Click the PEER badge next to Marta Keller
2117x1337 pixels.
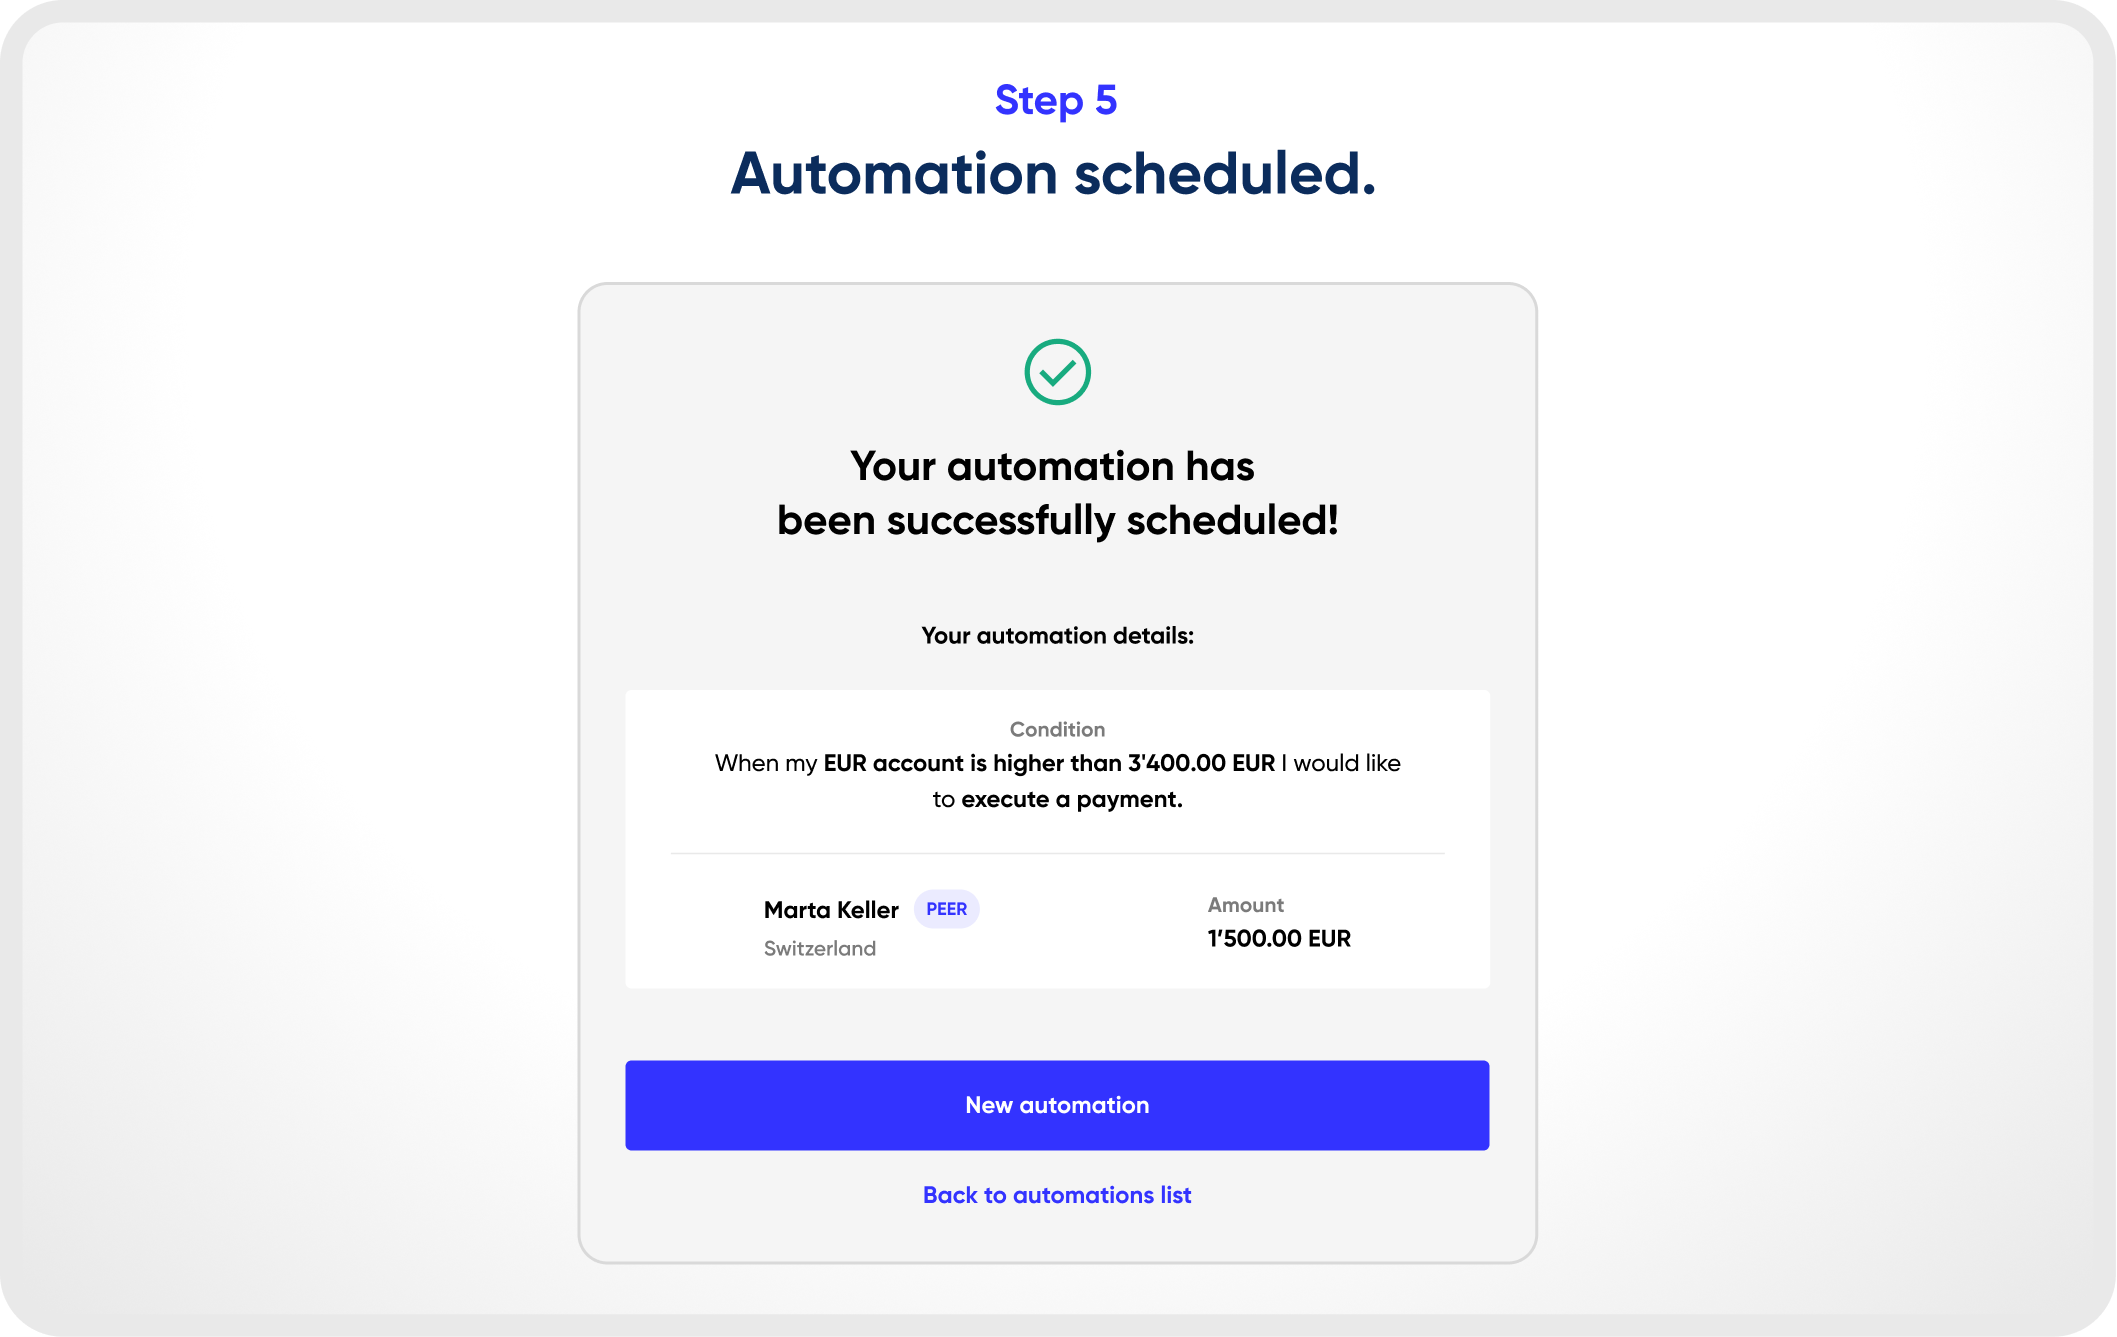click(x=945, y=908)
